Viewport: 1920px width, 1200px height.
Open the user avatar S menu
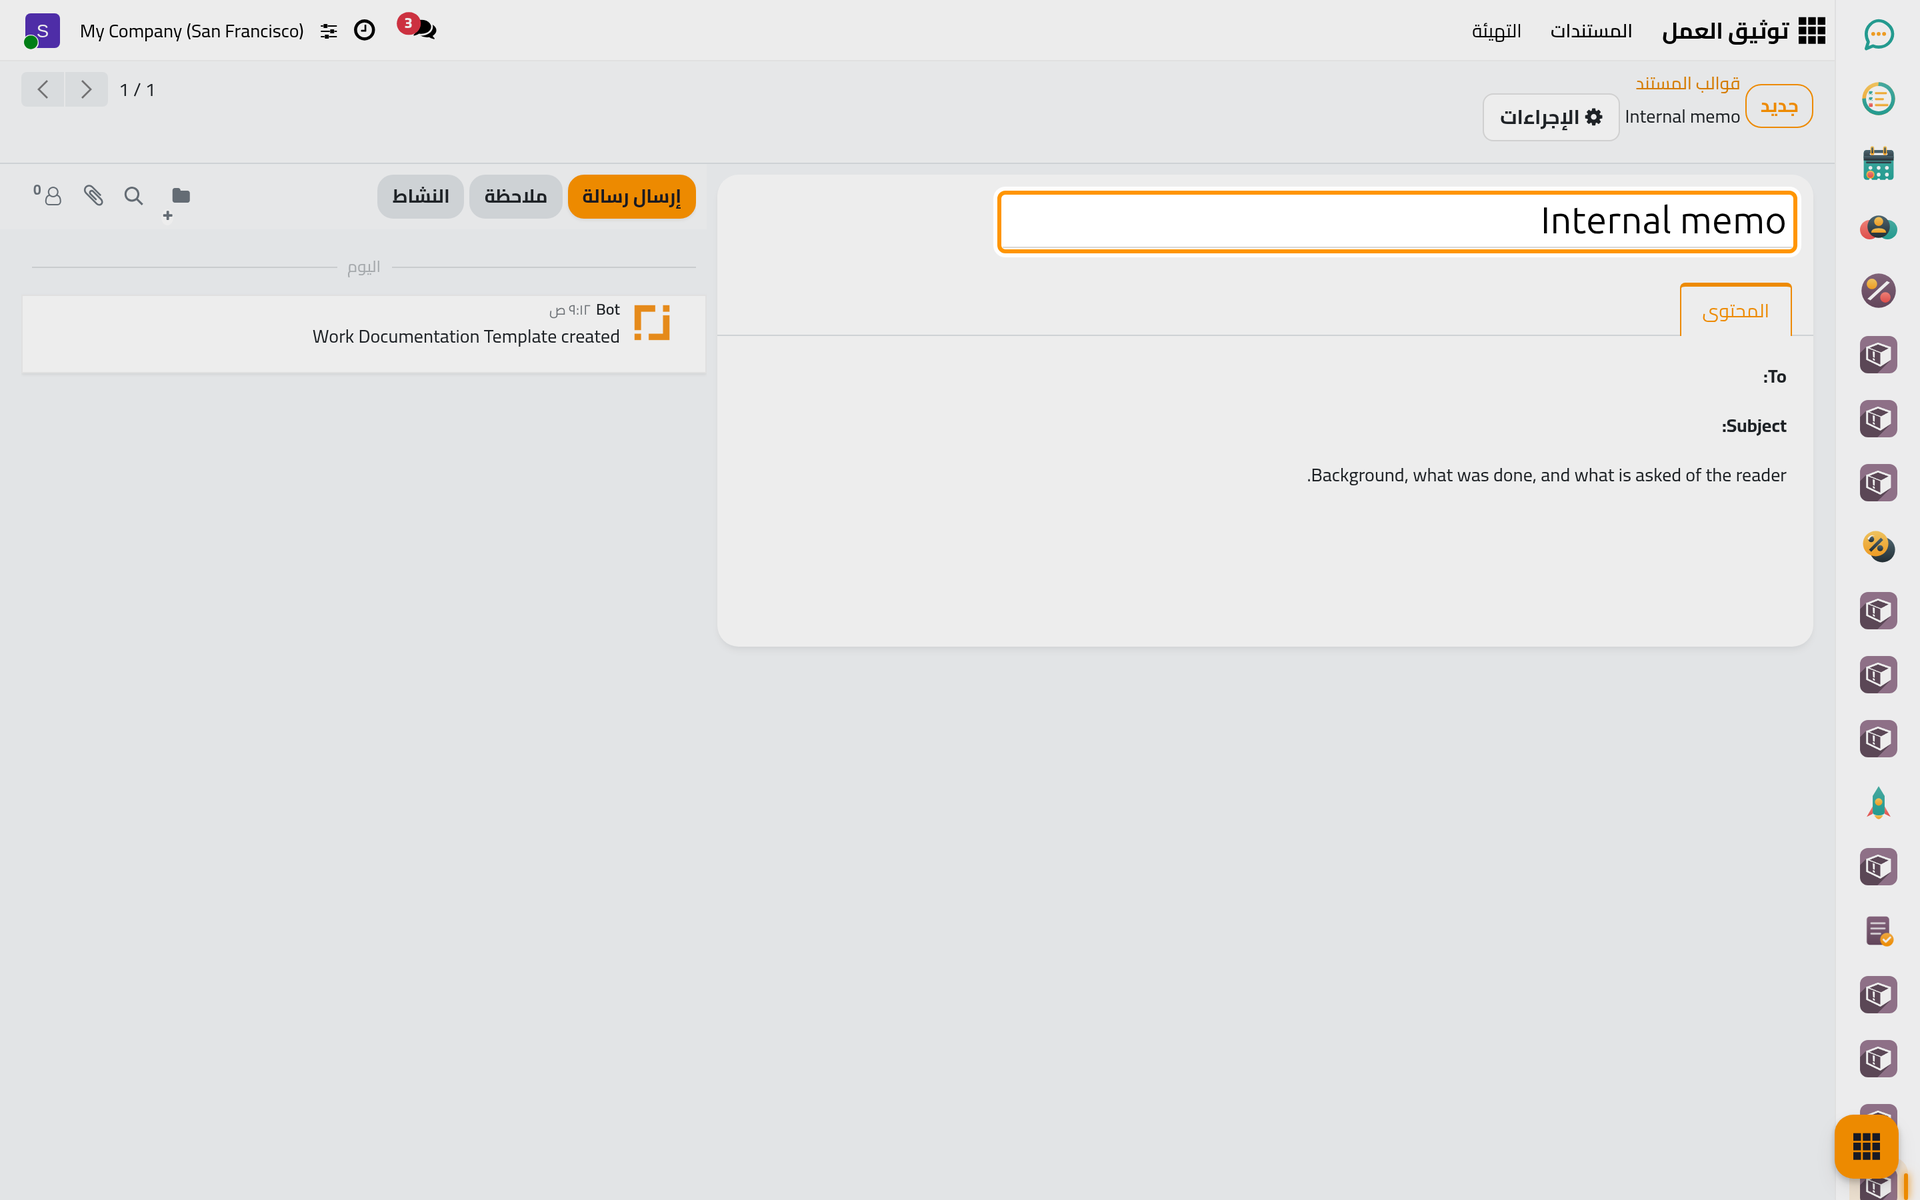coord(41,31)
